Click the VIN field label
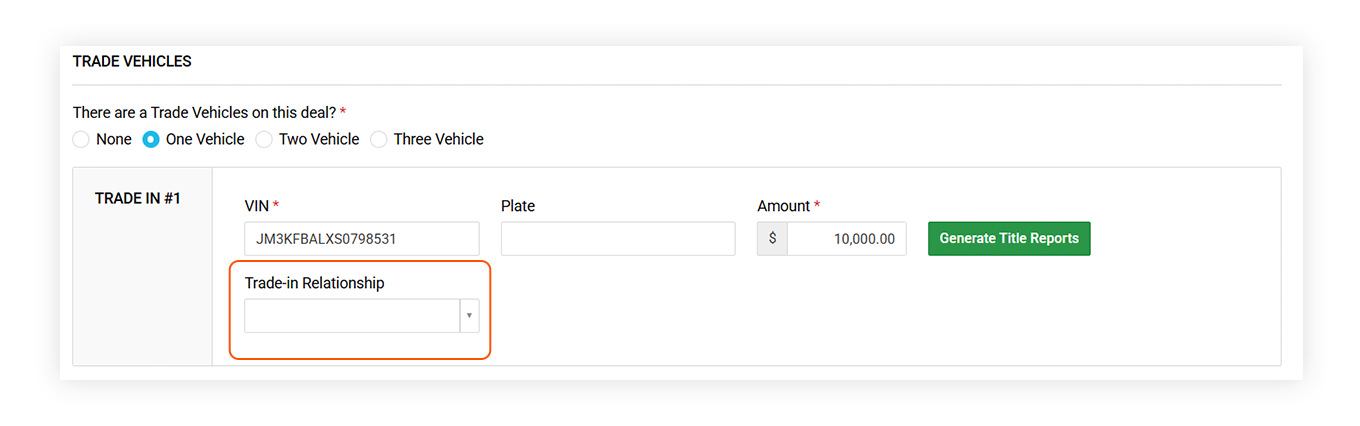Image resolution: width=1360 pixels, height=426 pixels. (x=256, y=206)
